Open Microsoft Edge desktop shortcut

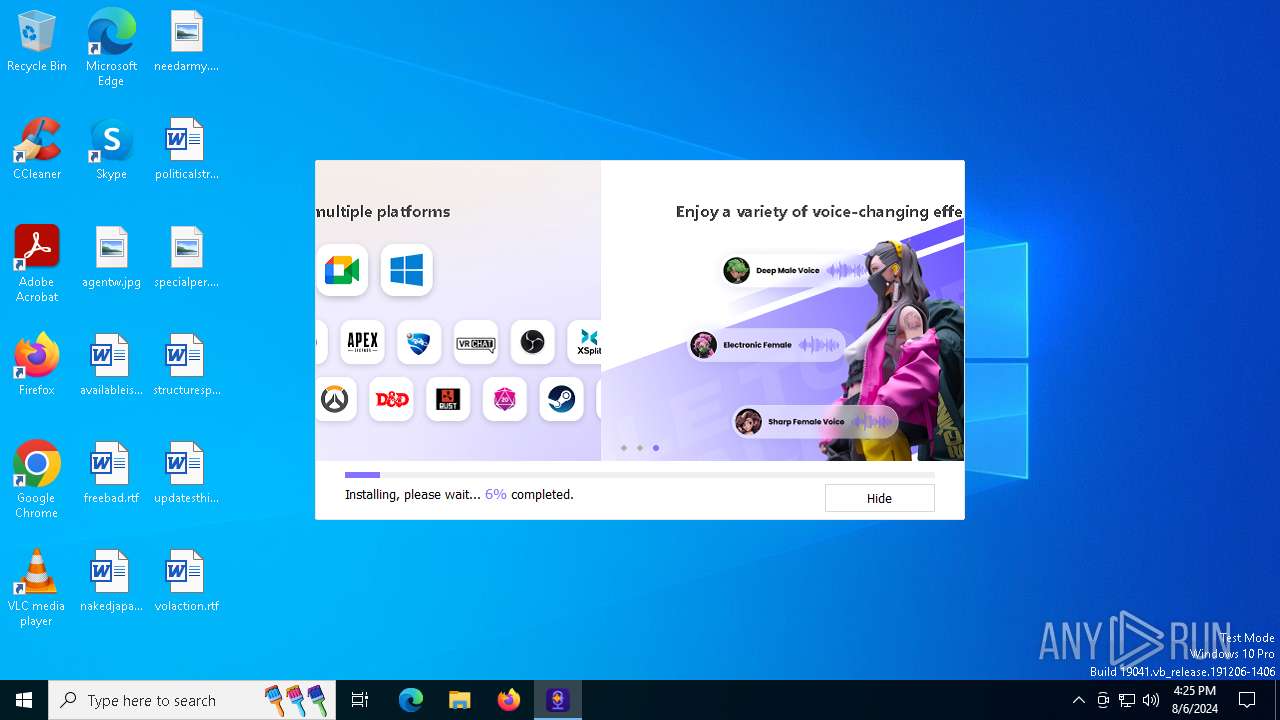(111, 48)
